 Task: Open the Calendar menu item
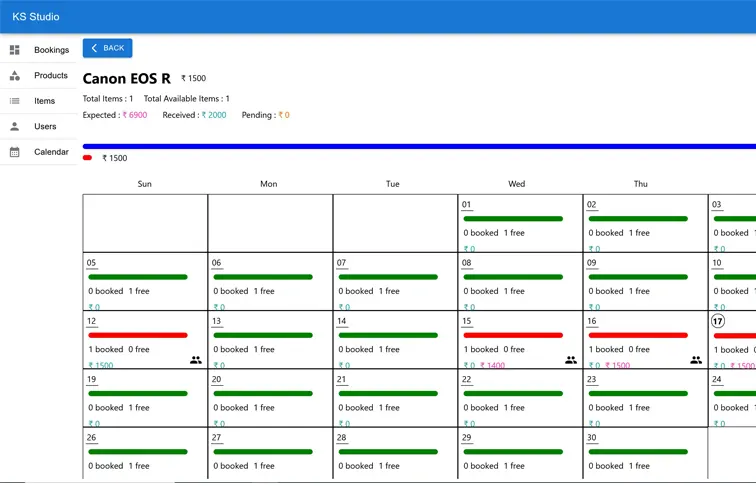[39, 152]
